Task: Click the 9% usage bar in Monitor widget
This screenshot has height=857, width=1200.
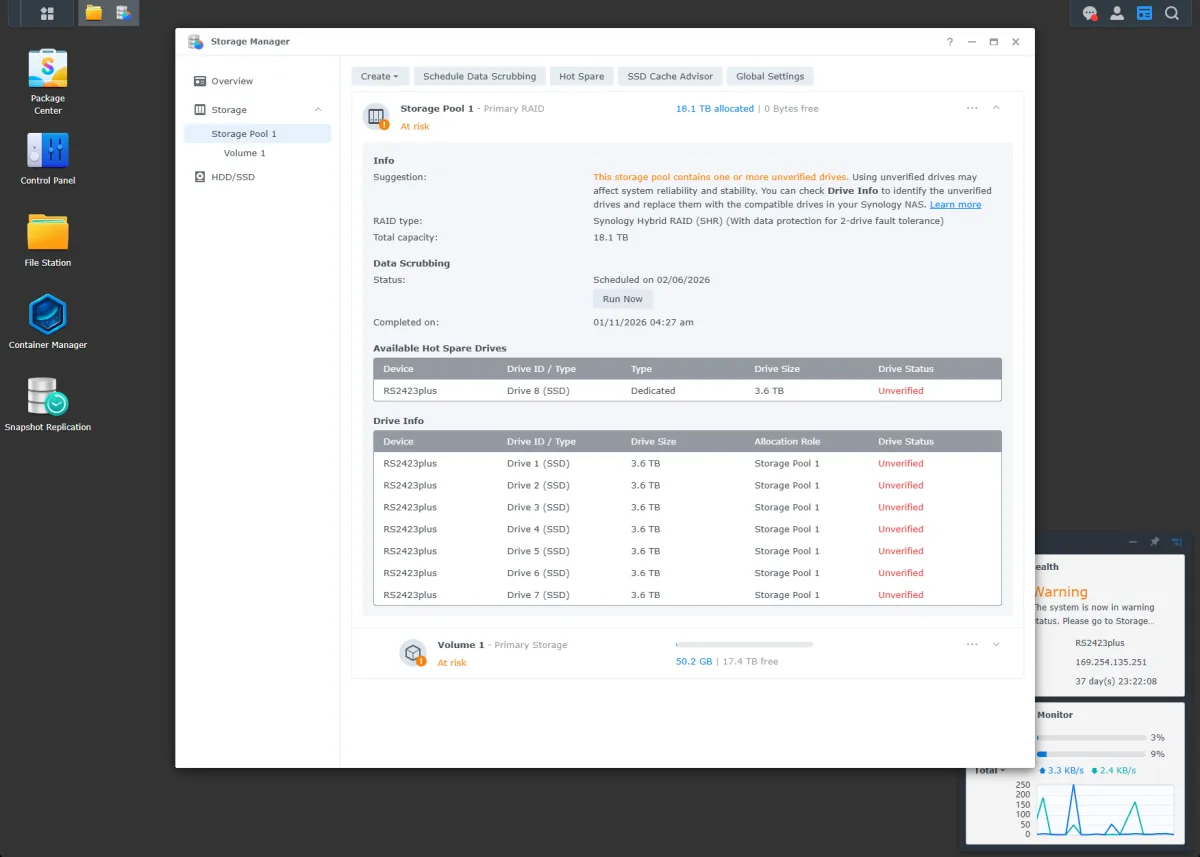Action: point(1091,754)
